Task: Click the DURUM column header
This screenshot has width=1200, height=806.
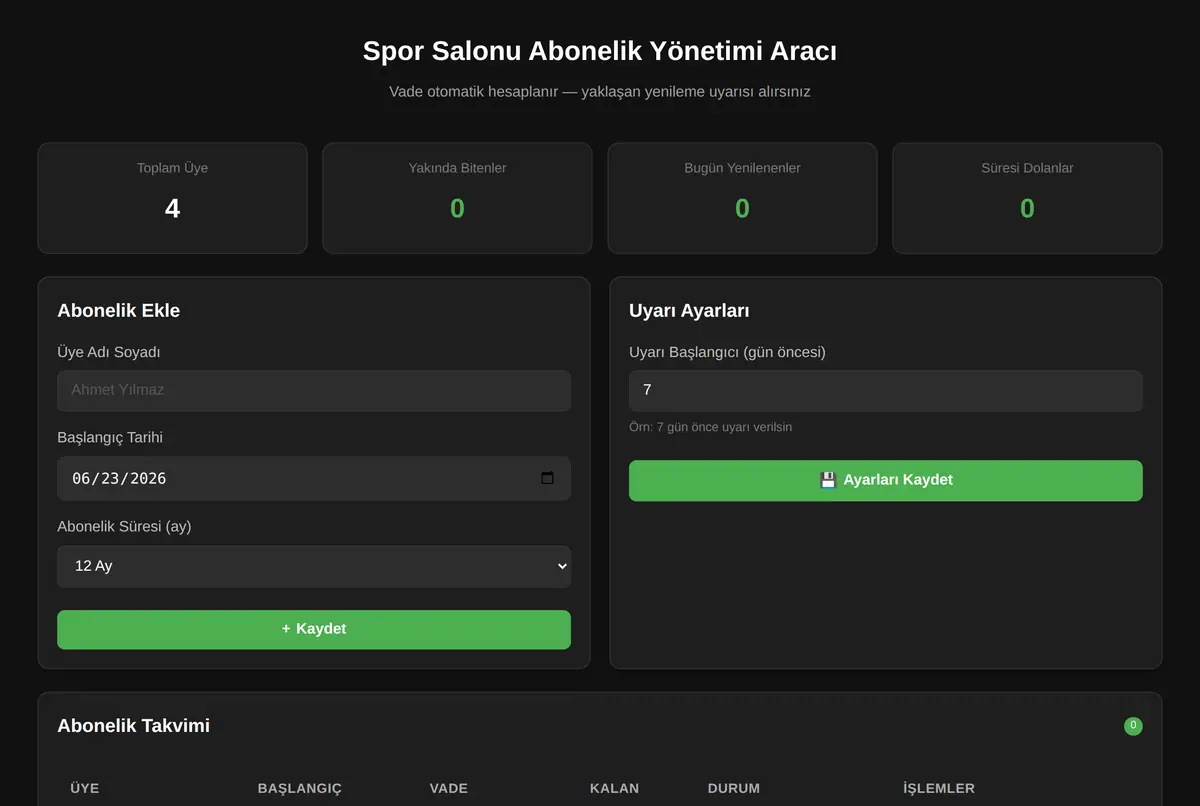Action: (x=734, y=788)
